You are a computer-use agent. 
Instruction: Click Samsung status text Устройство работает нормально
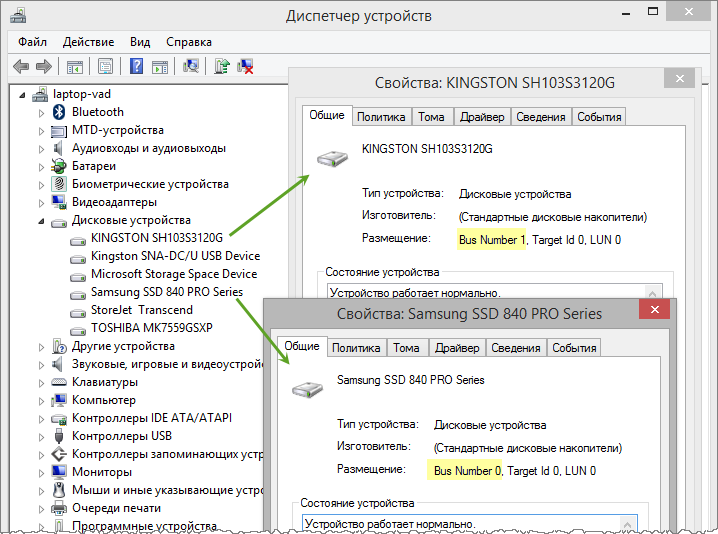[390, 524]
